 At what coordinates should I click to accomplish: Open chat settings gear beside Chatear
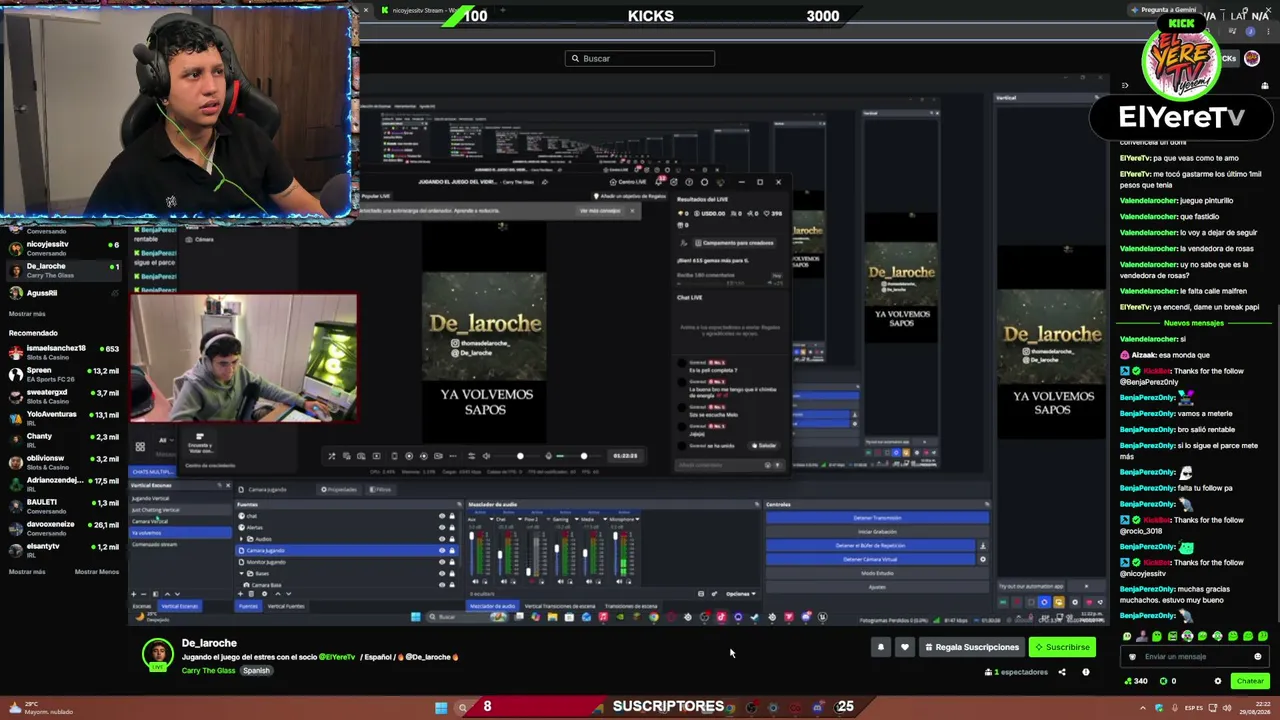point(1218,681)
